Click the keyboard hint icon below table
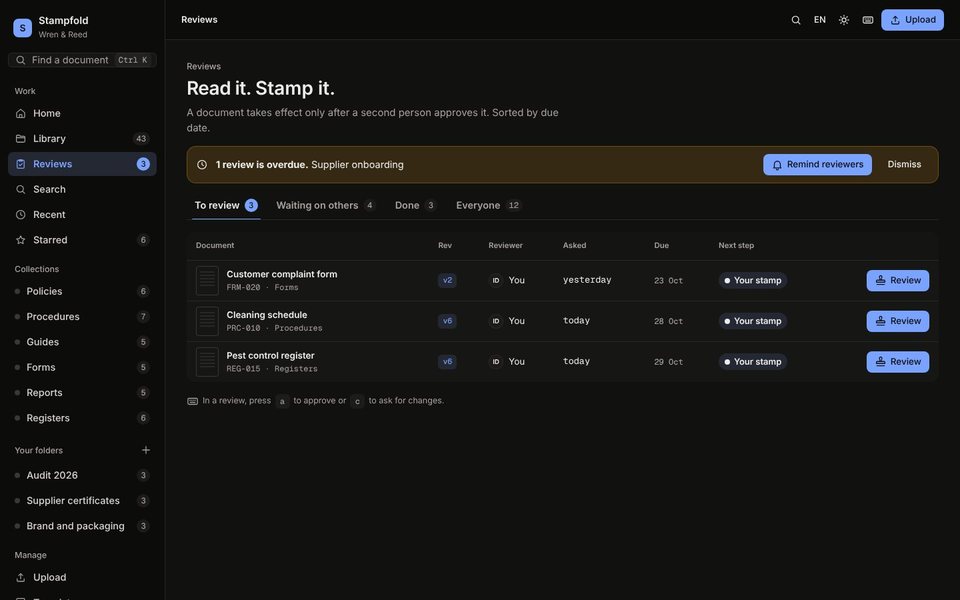The height and width of the screenshot is (600, 960). [192, 401]
